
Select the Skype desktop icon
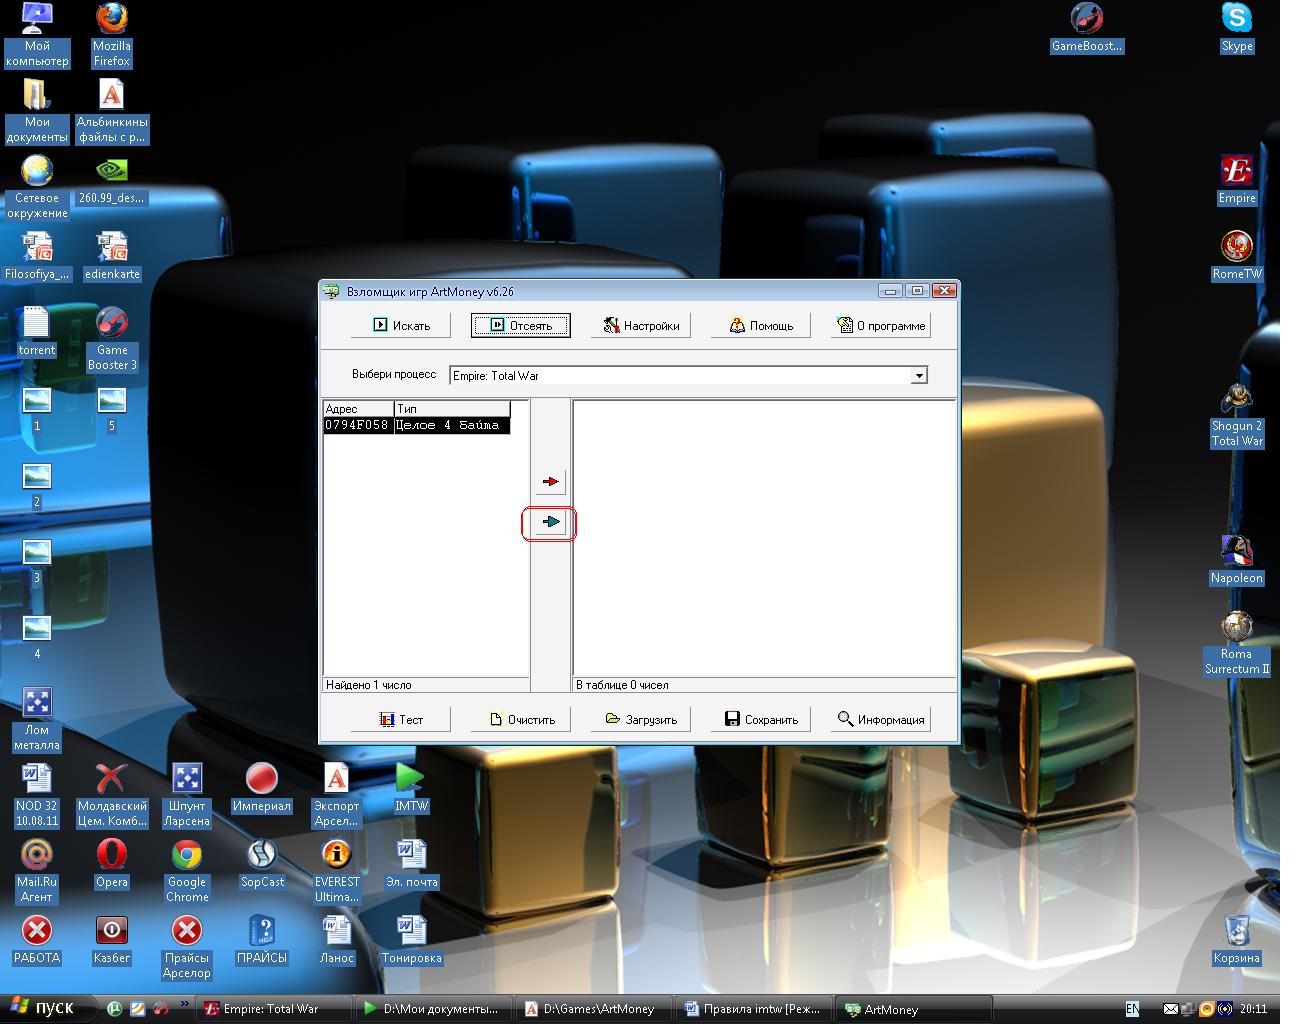point(1237,28)
